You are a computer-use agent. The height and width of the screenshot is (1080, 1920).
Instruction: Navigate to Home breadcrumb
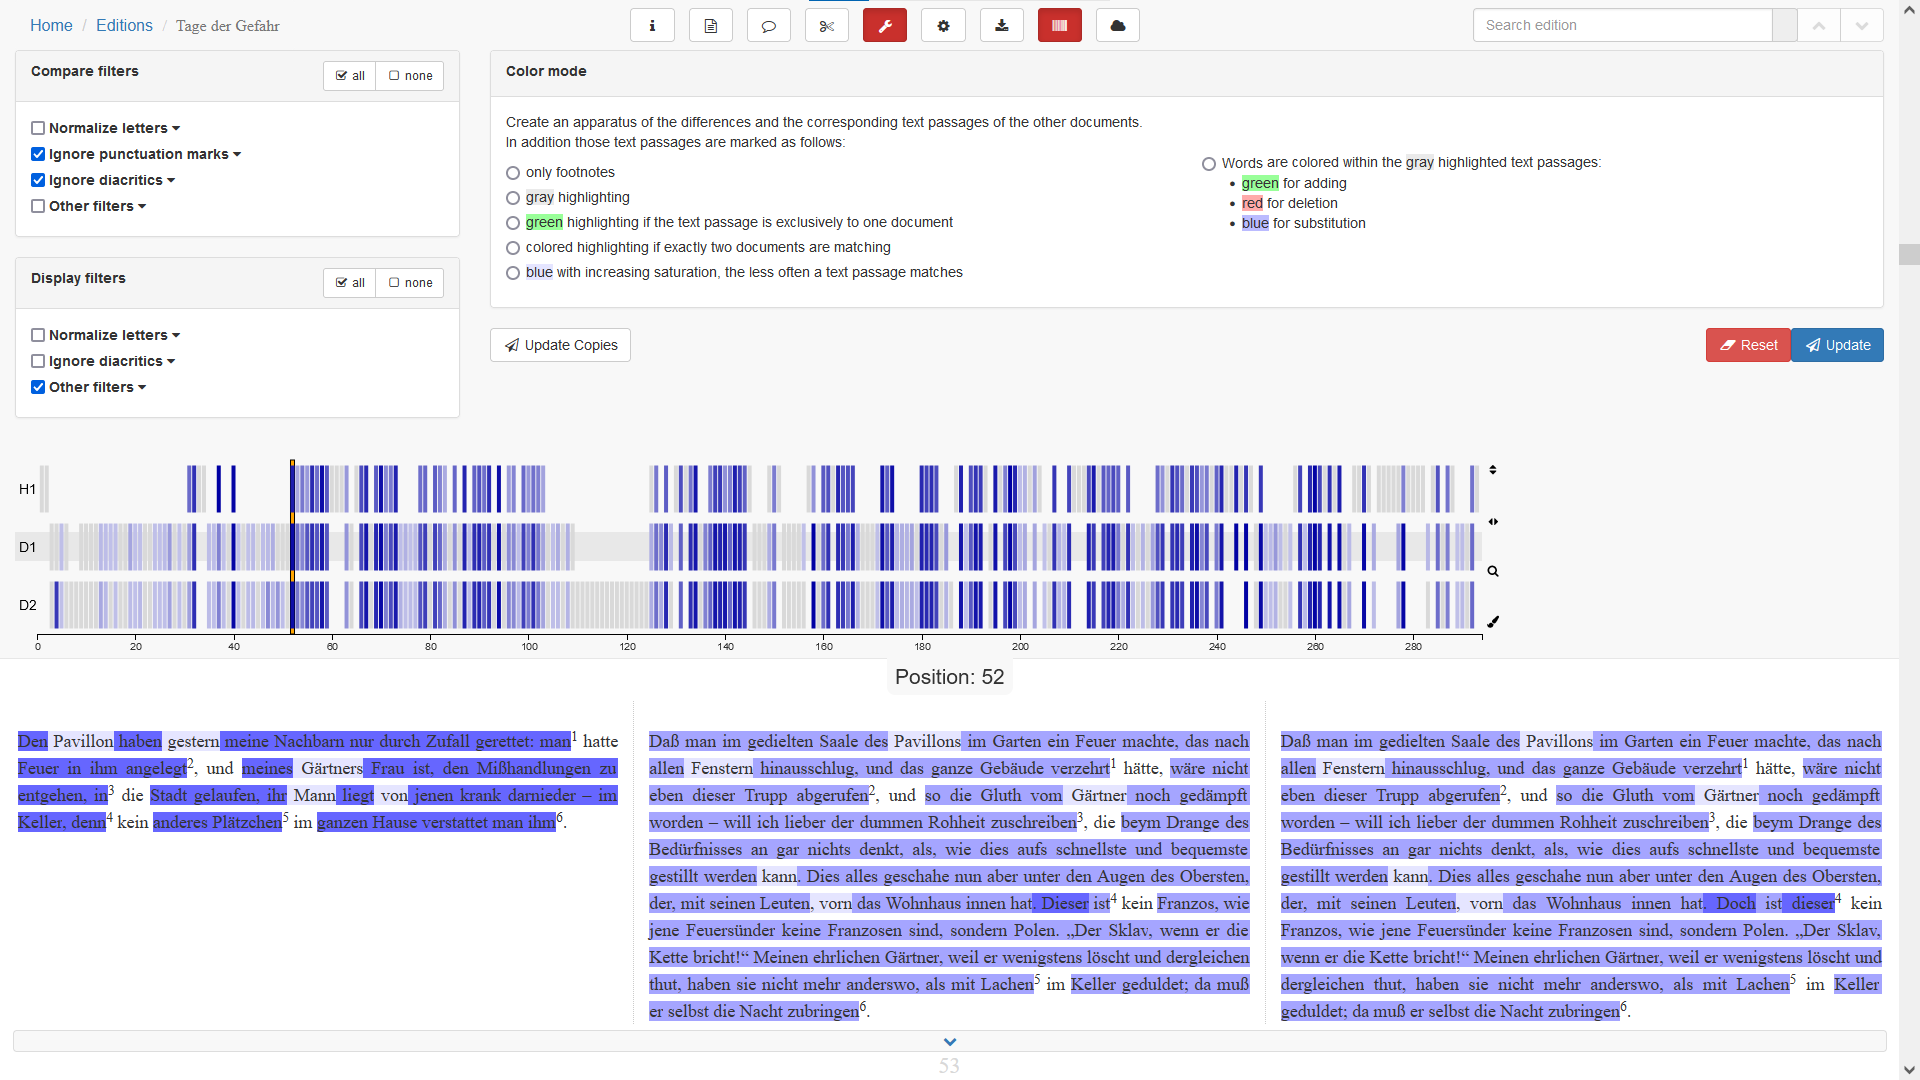(51, 26)
